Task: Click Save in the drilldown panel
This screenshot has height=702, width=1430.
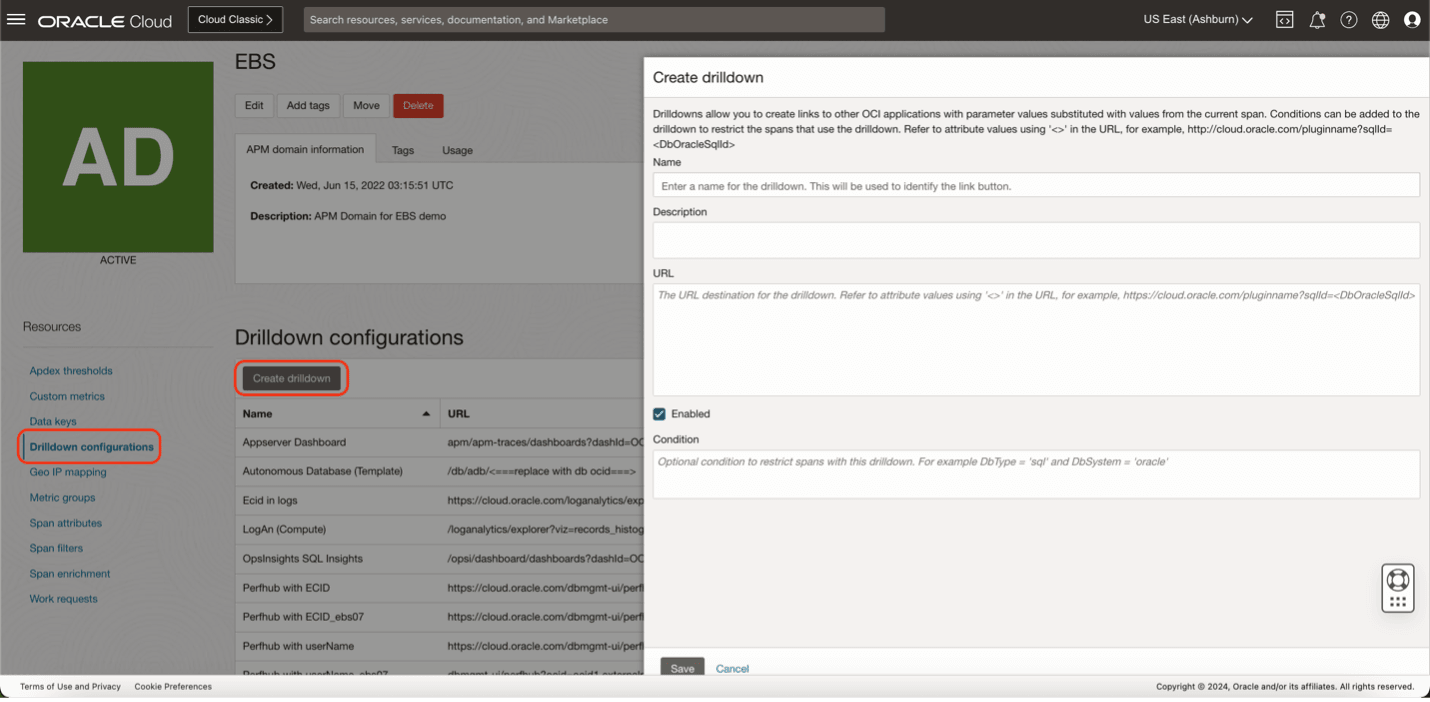Action: pyautogui.click(x=682, y=668)
